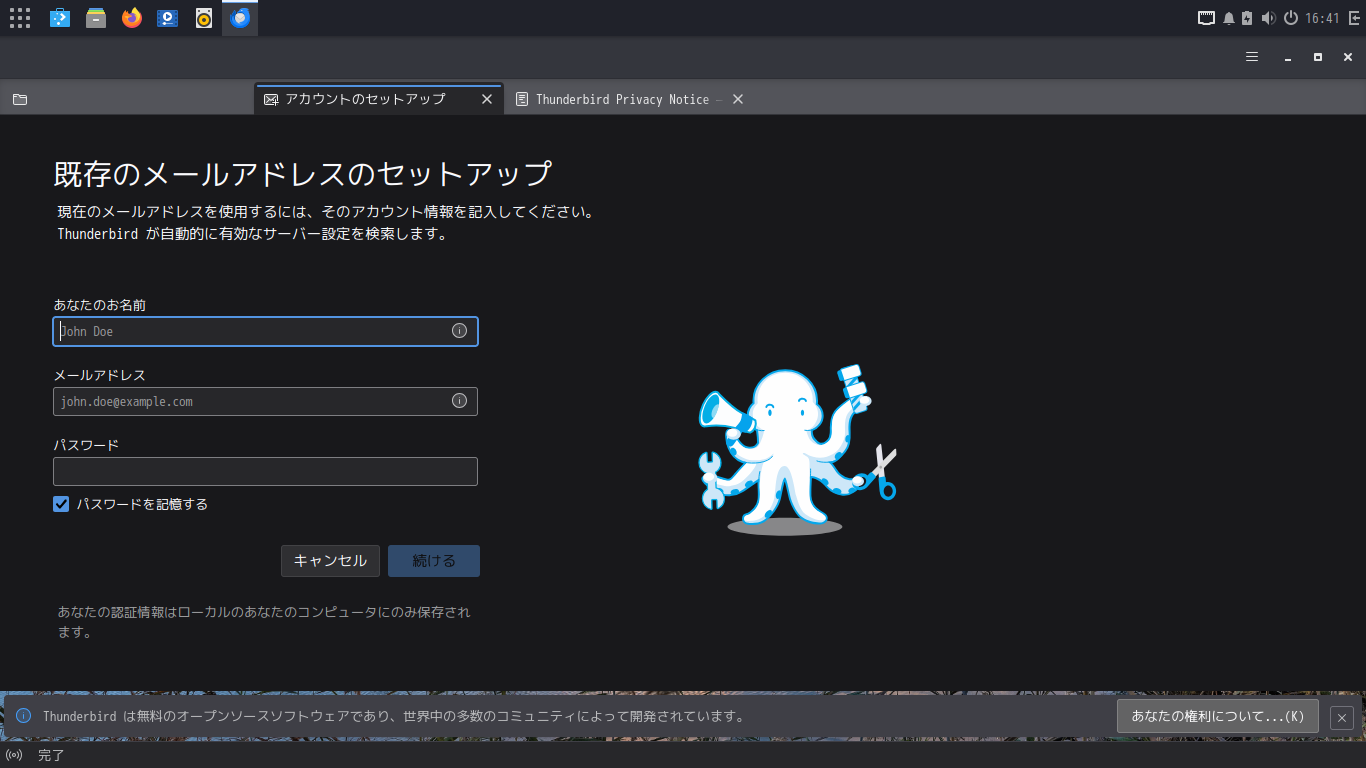
Task: Click the キャンセル button
Action: [330, 561]
